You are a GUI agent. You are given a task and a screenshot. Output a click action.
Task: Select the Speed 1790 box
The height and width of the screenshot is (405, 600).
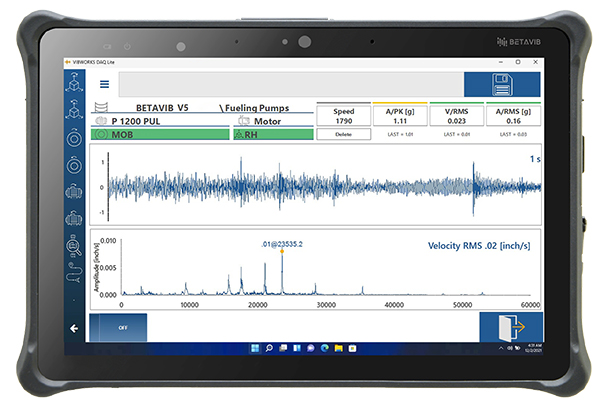pyautogui.click(x=344, y=116)
